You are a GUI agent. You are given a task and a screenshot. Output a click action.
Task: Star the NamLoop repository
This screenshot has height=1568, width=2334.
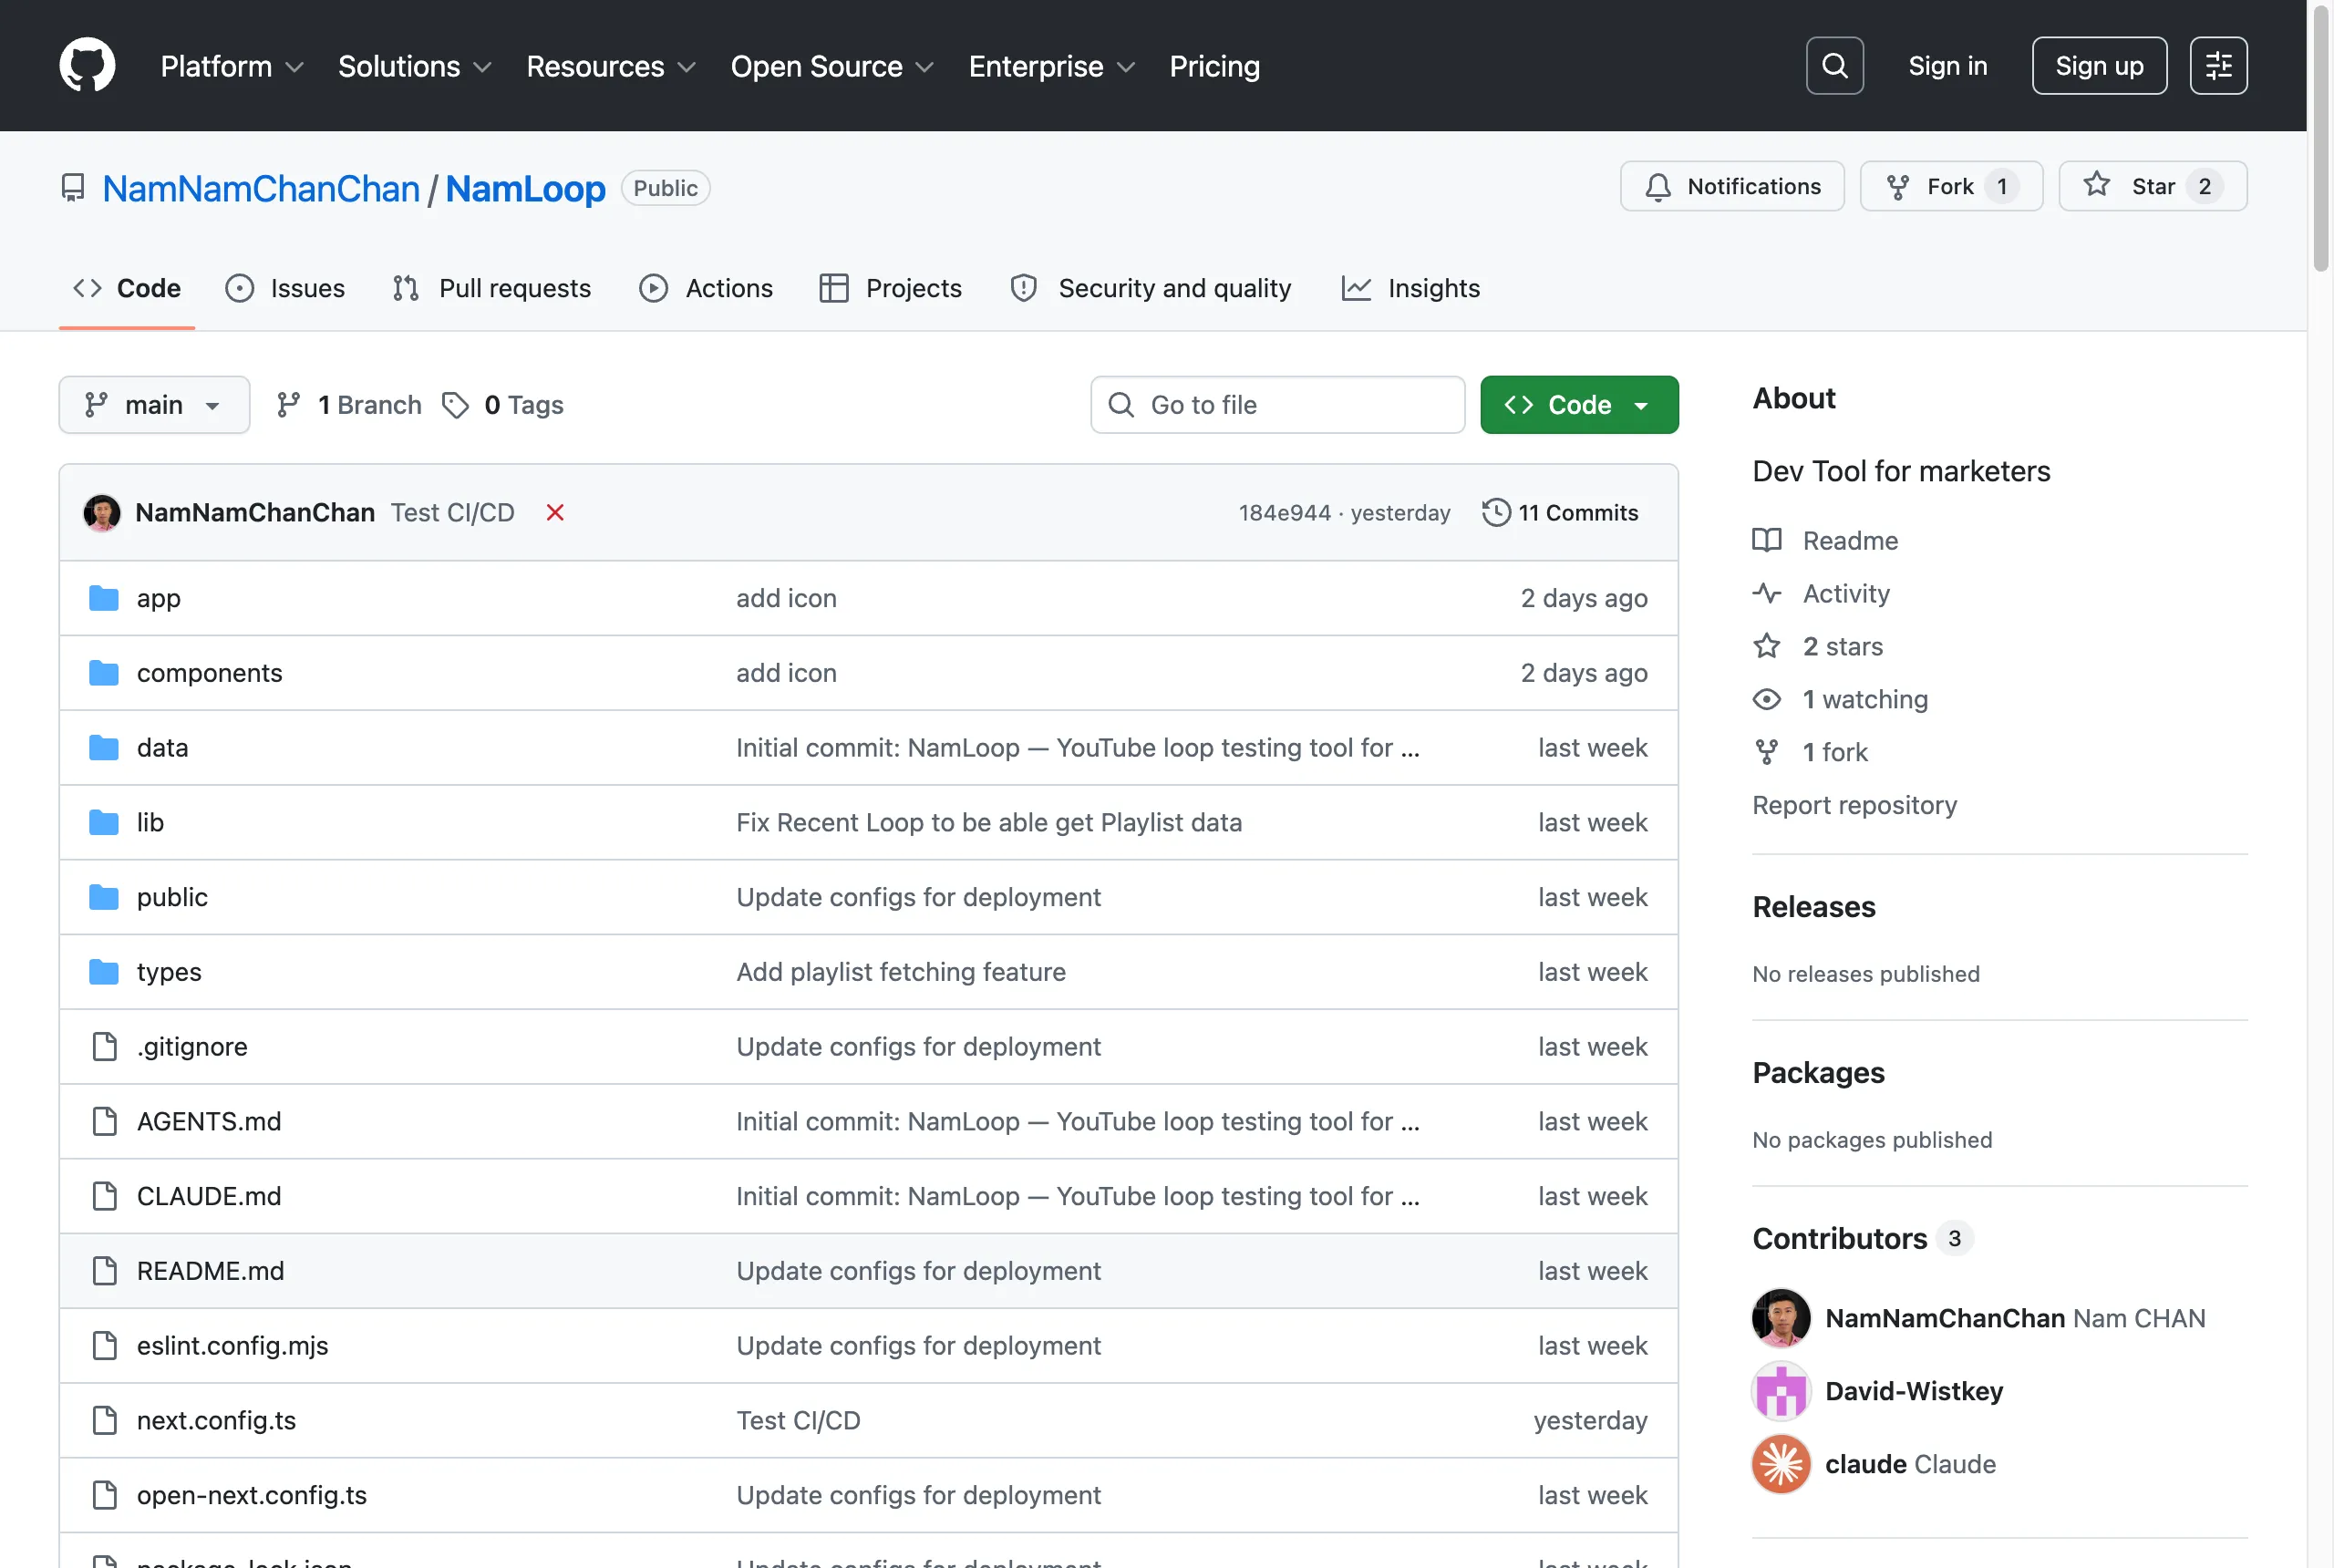[x=2152, y=187]
